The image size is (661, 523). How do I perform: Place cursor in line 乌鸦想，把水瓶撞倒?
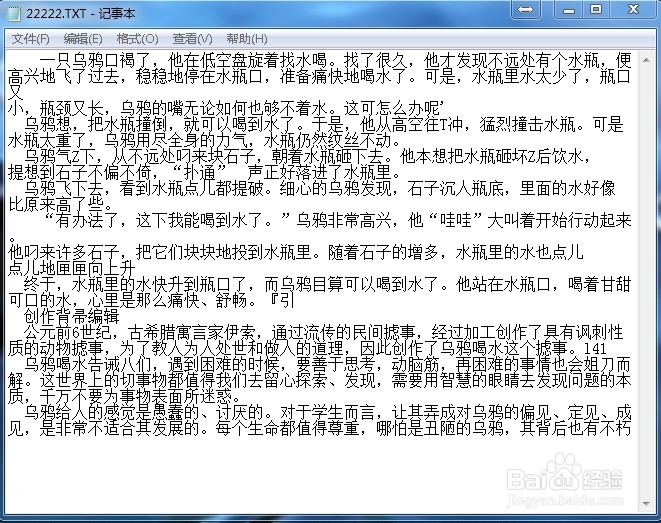pos(324,125)
